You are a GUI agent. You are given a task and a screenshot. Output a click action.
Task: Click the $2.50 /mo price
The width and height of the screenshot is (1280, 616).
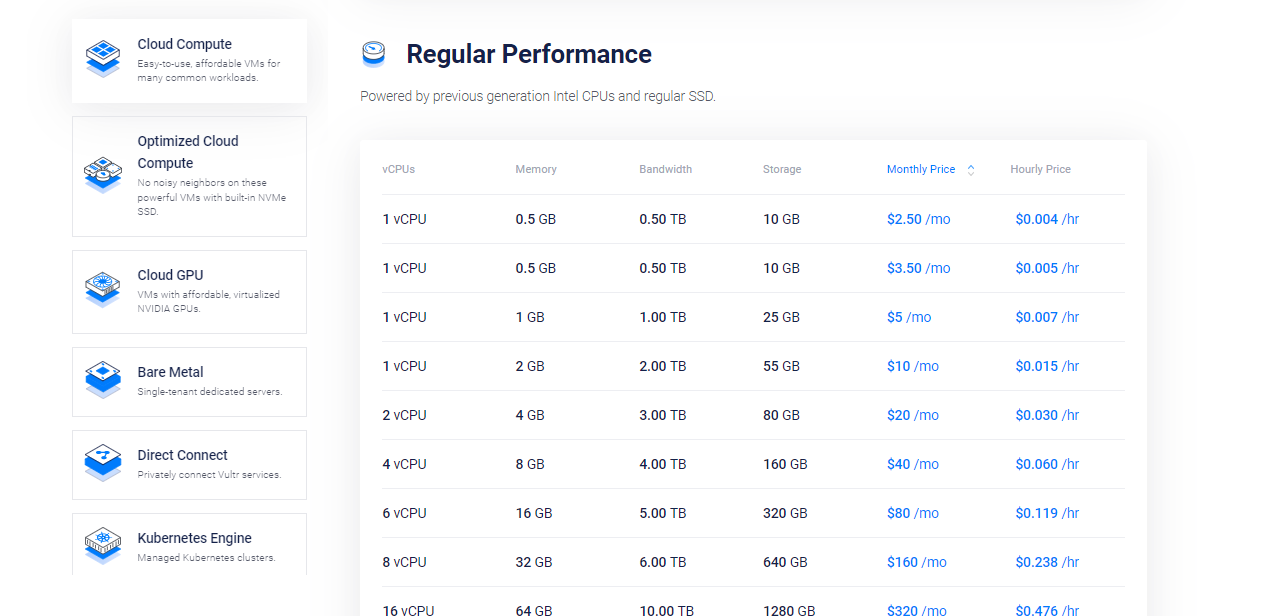pos(918,219)
